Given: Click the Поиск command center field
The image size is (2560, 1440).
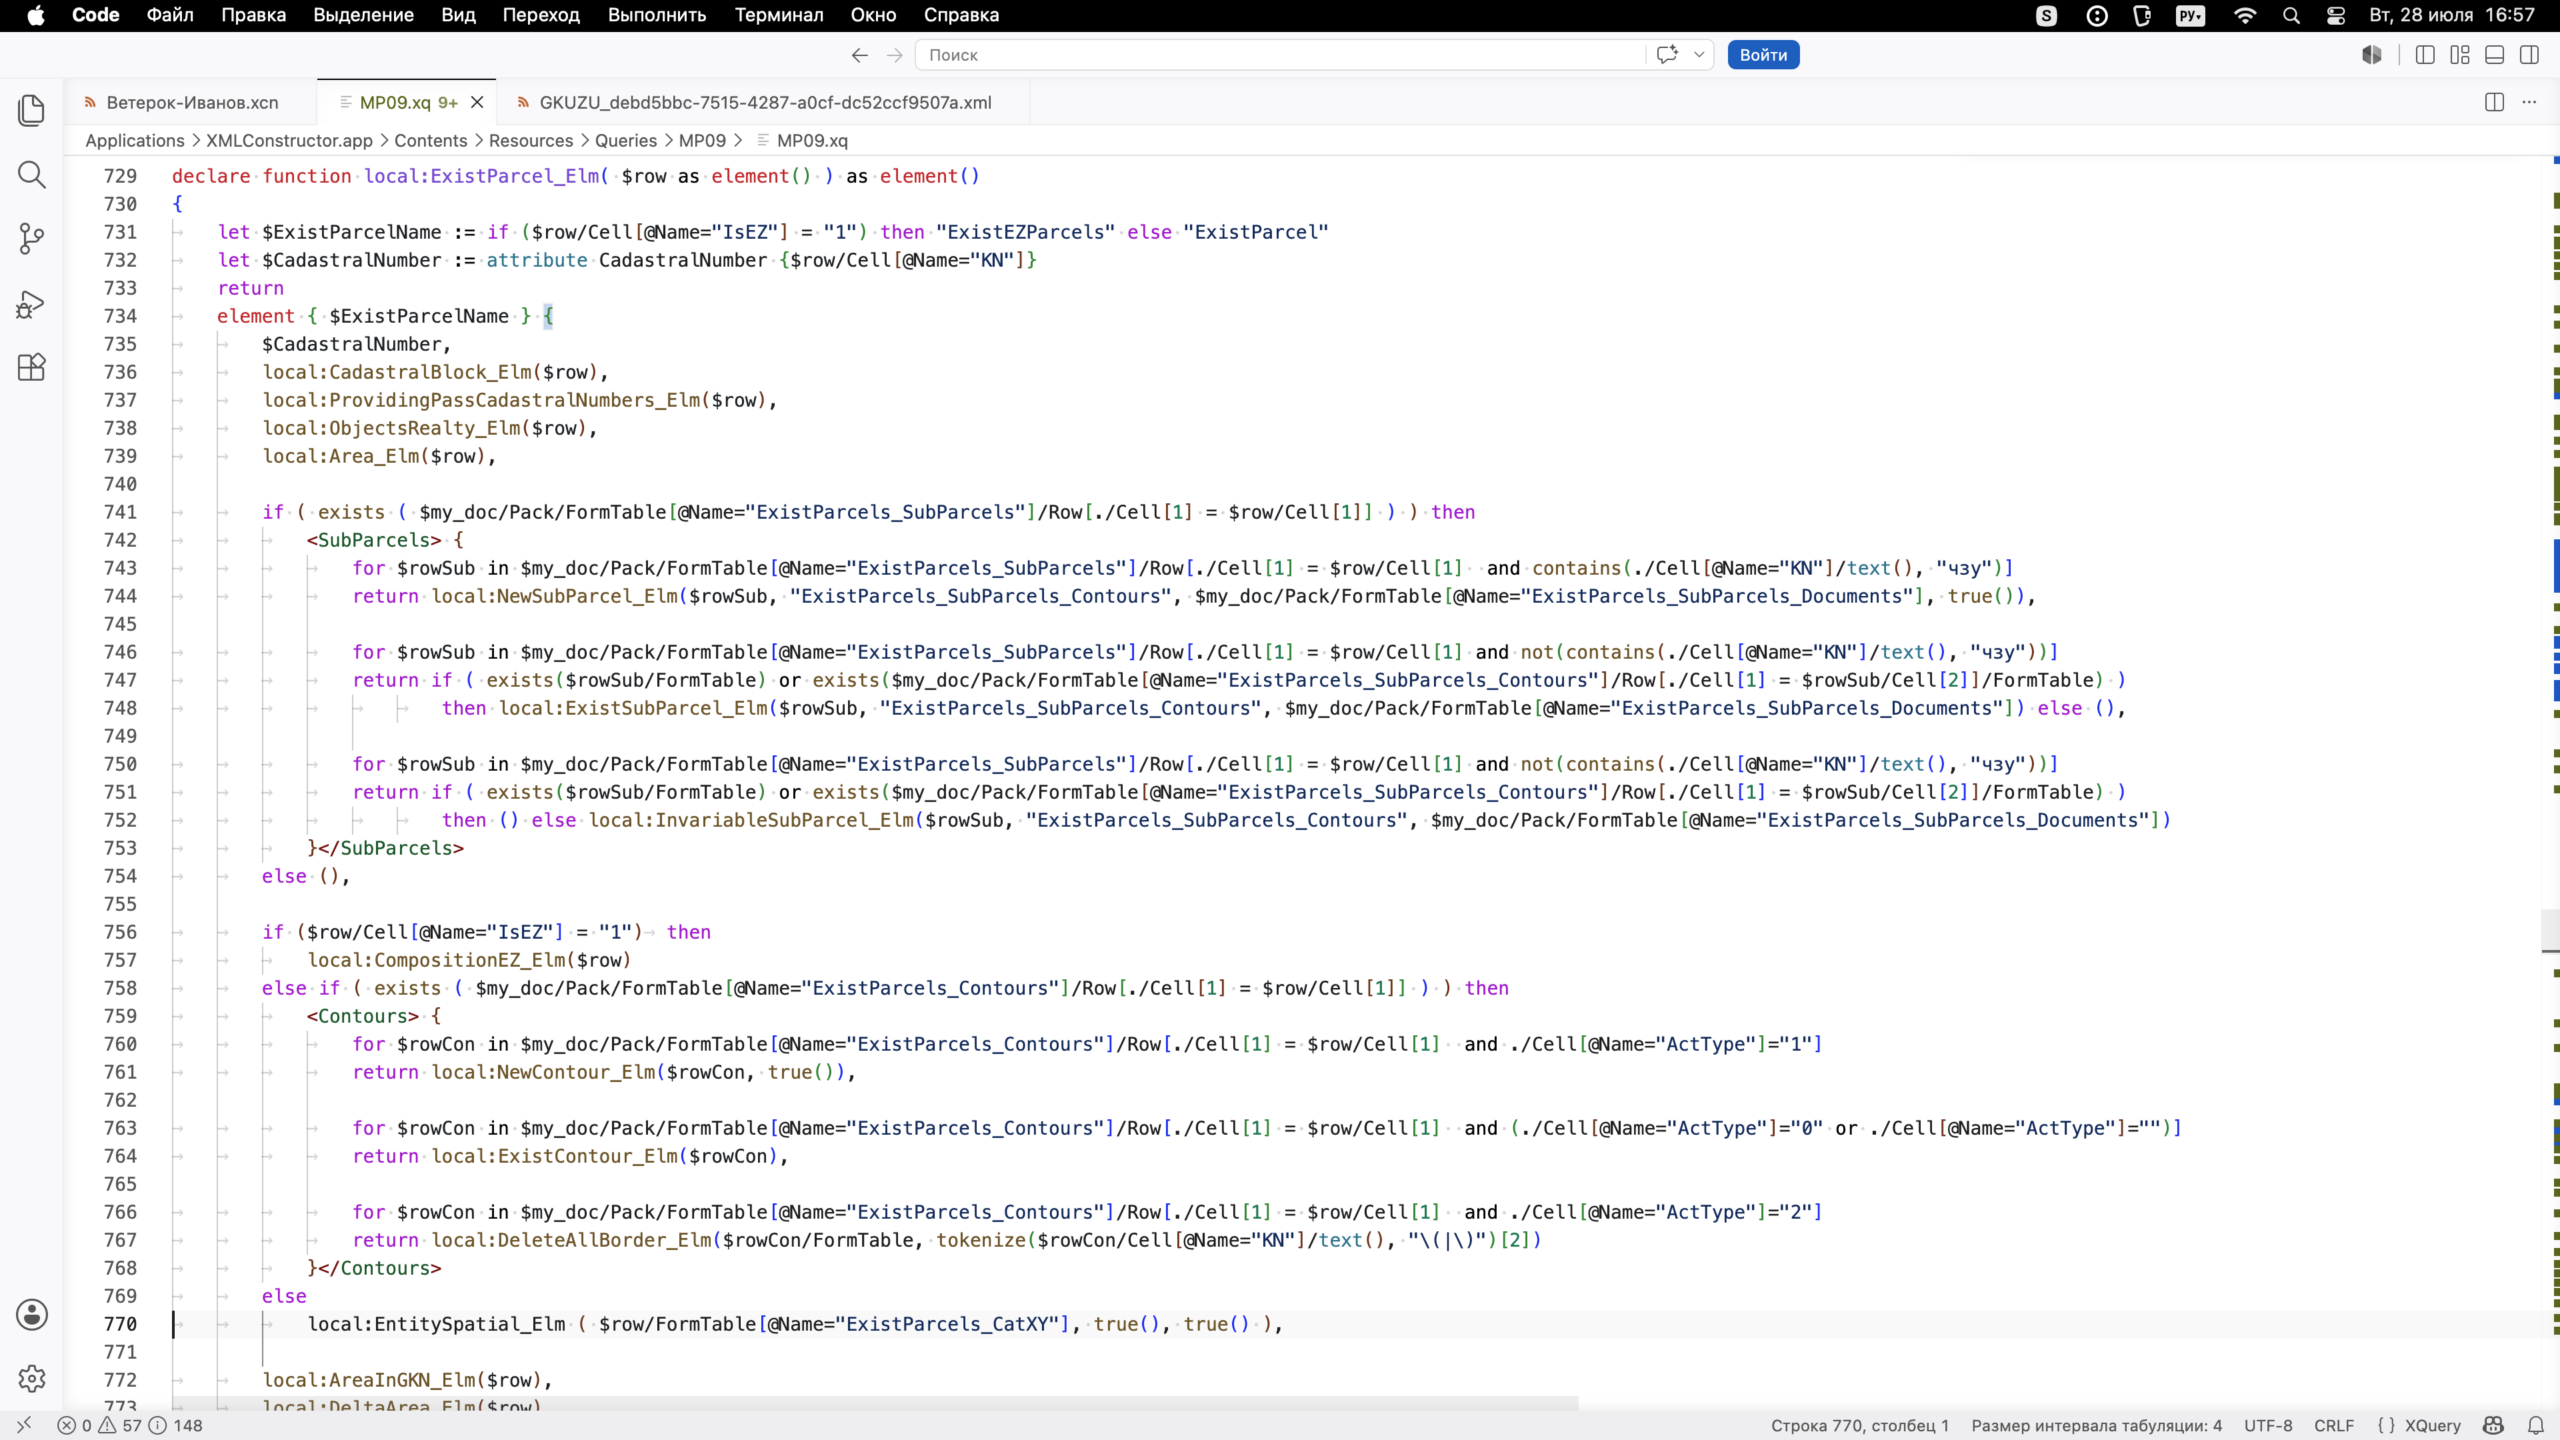Looking at the screenshot, I should (x=1280, y=55).
